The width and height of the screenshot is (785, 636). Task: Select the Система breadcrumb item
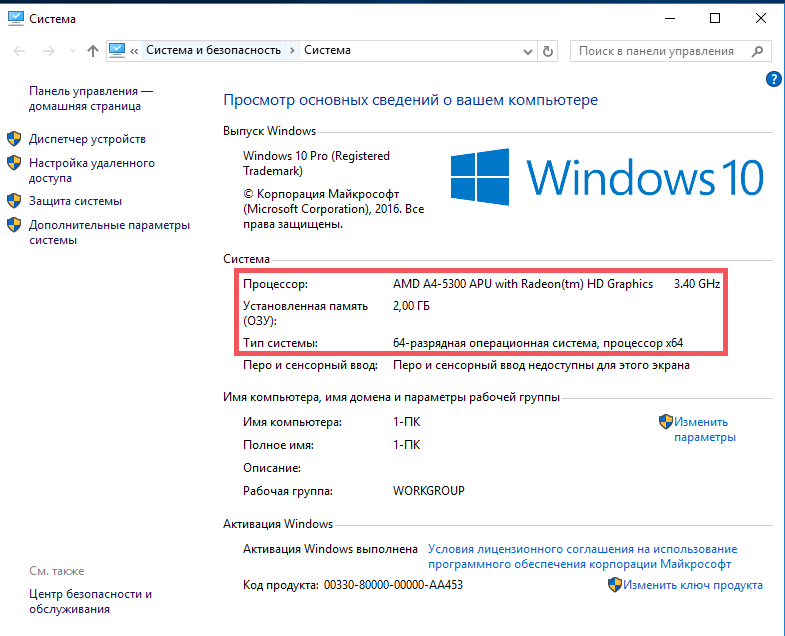(327, 50)
